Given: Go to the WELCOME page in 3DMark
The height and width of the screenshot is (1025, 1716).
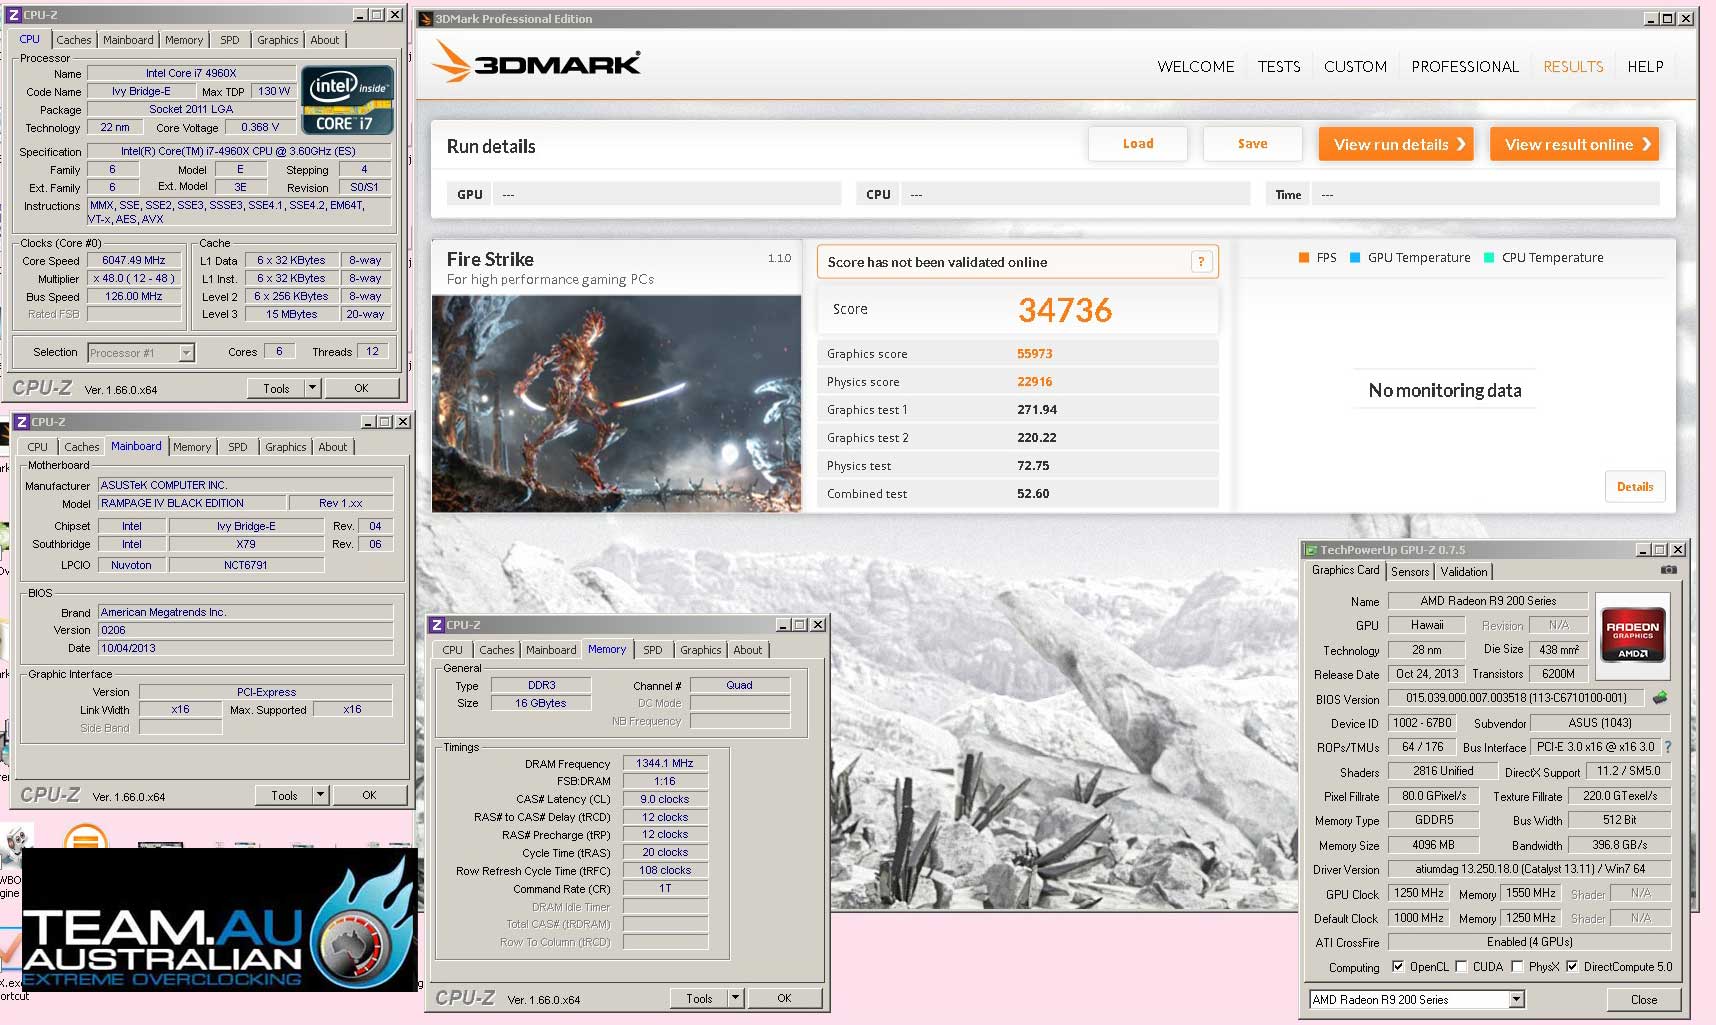Looking at the screenshot, I should pos(1195,67).
